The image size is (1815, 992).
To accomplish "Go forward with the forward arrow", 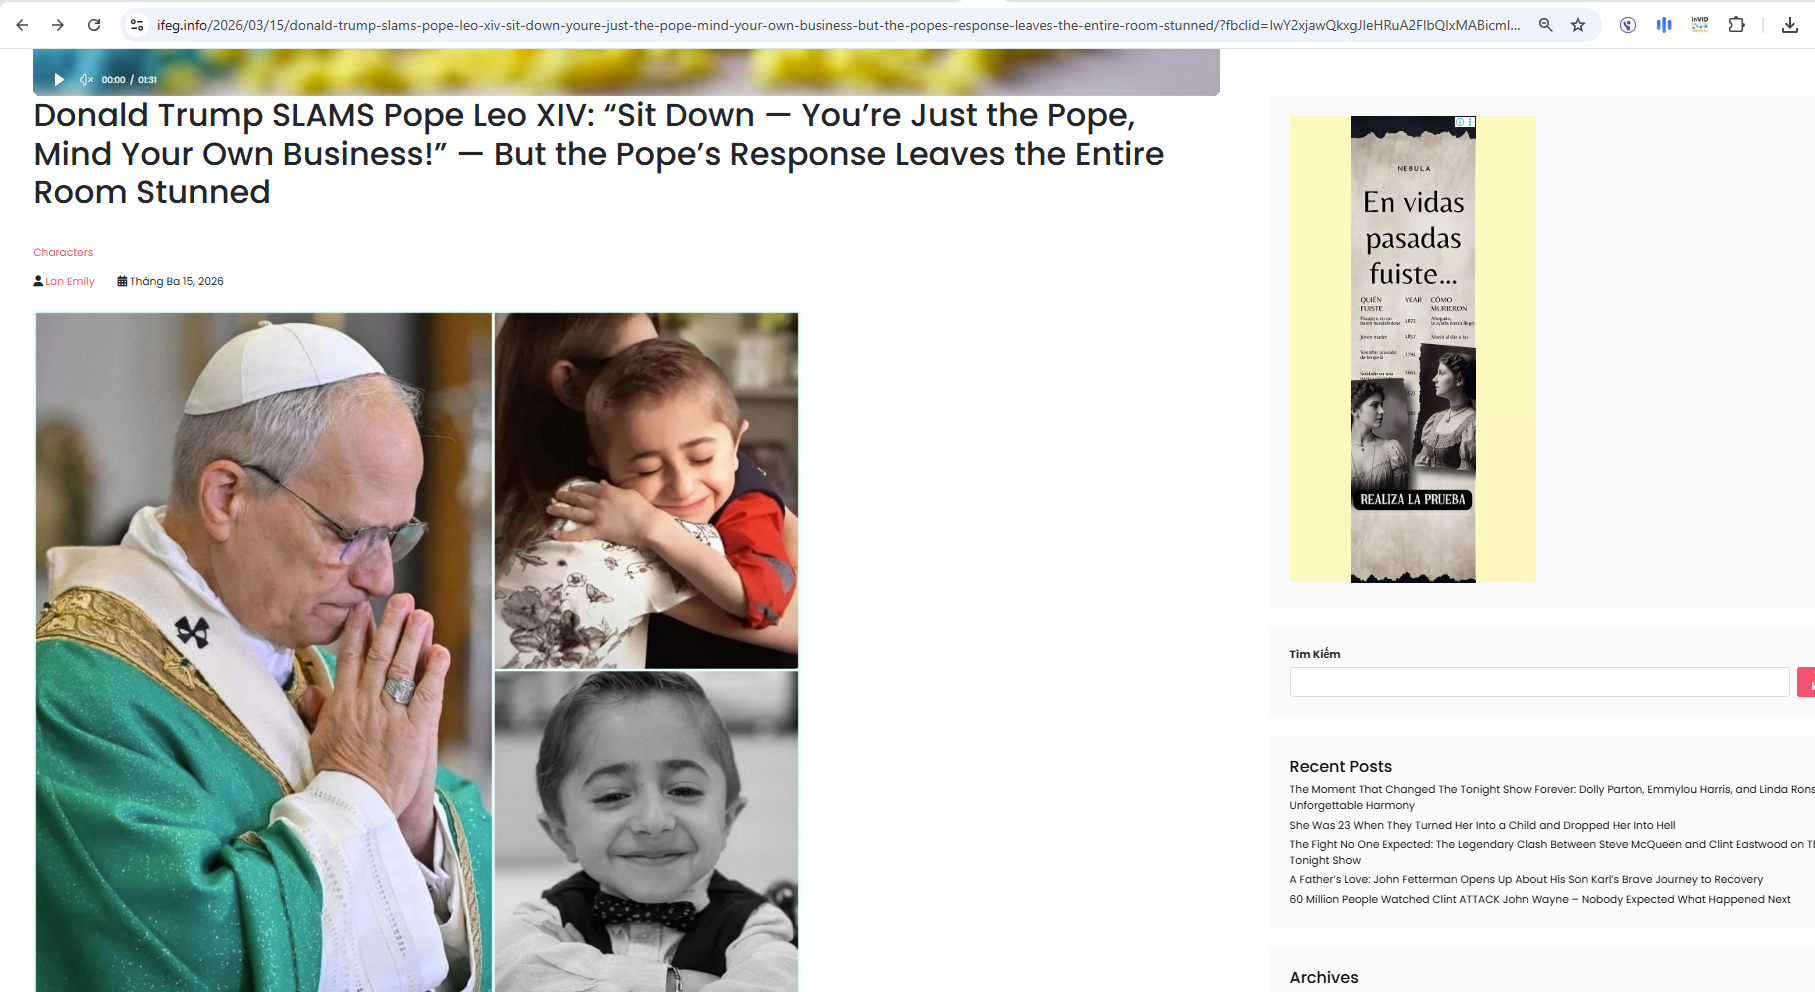I will (x=58, y=25).
